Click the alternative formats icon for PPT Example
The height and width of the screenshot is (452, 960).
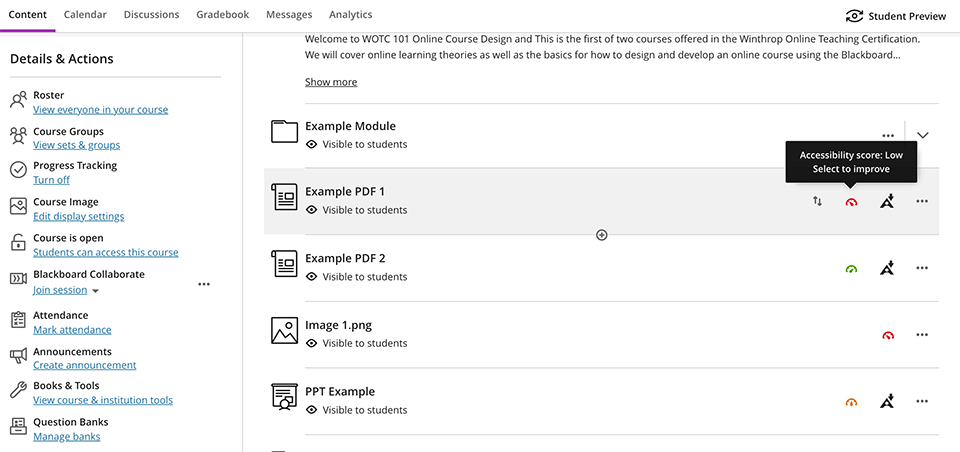click(x=887, y=401)
